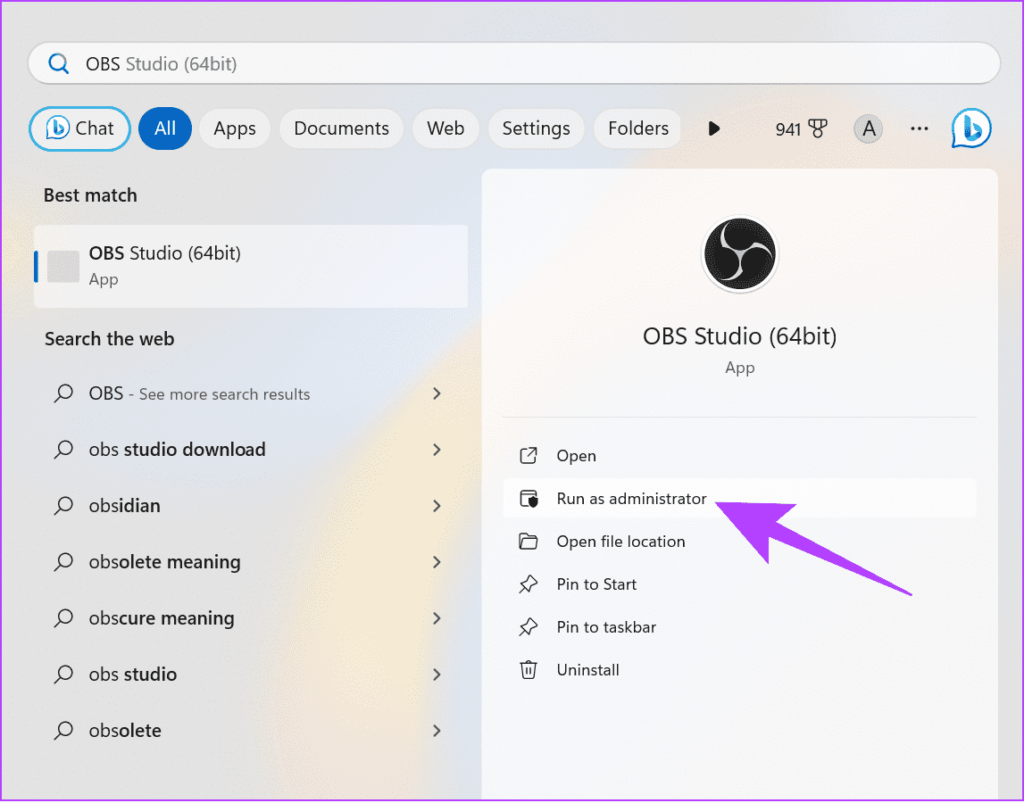Click the OBS Studio logo in the preview pane

click(740, 254)
